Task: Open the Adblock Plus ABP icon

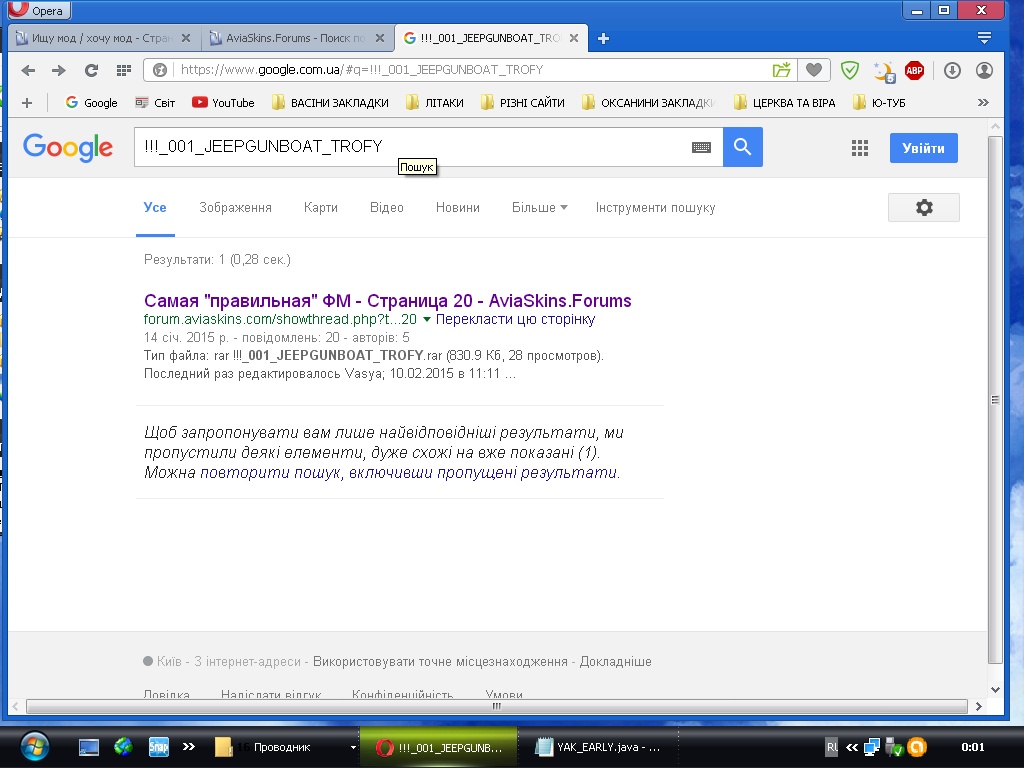Action: pos(914,70)
